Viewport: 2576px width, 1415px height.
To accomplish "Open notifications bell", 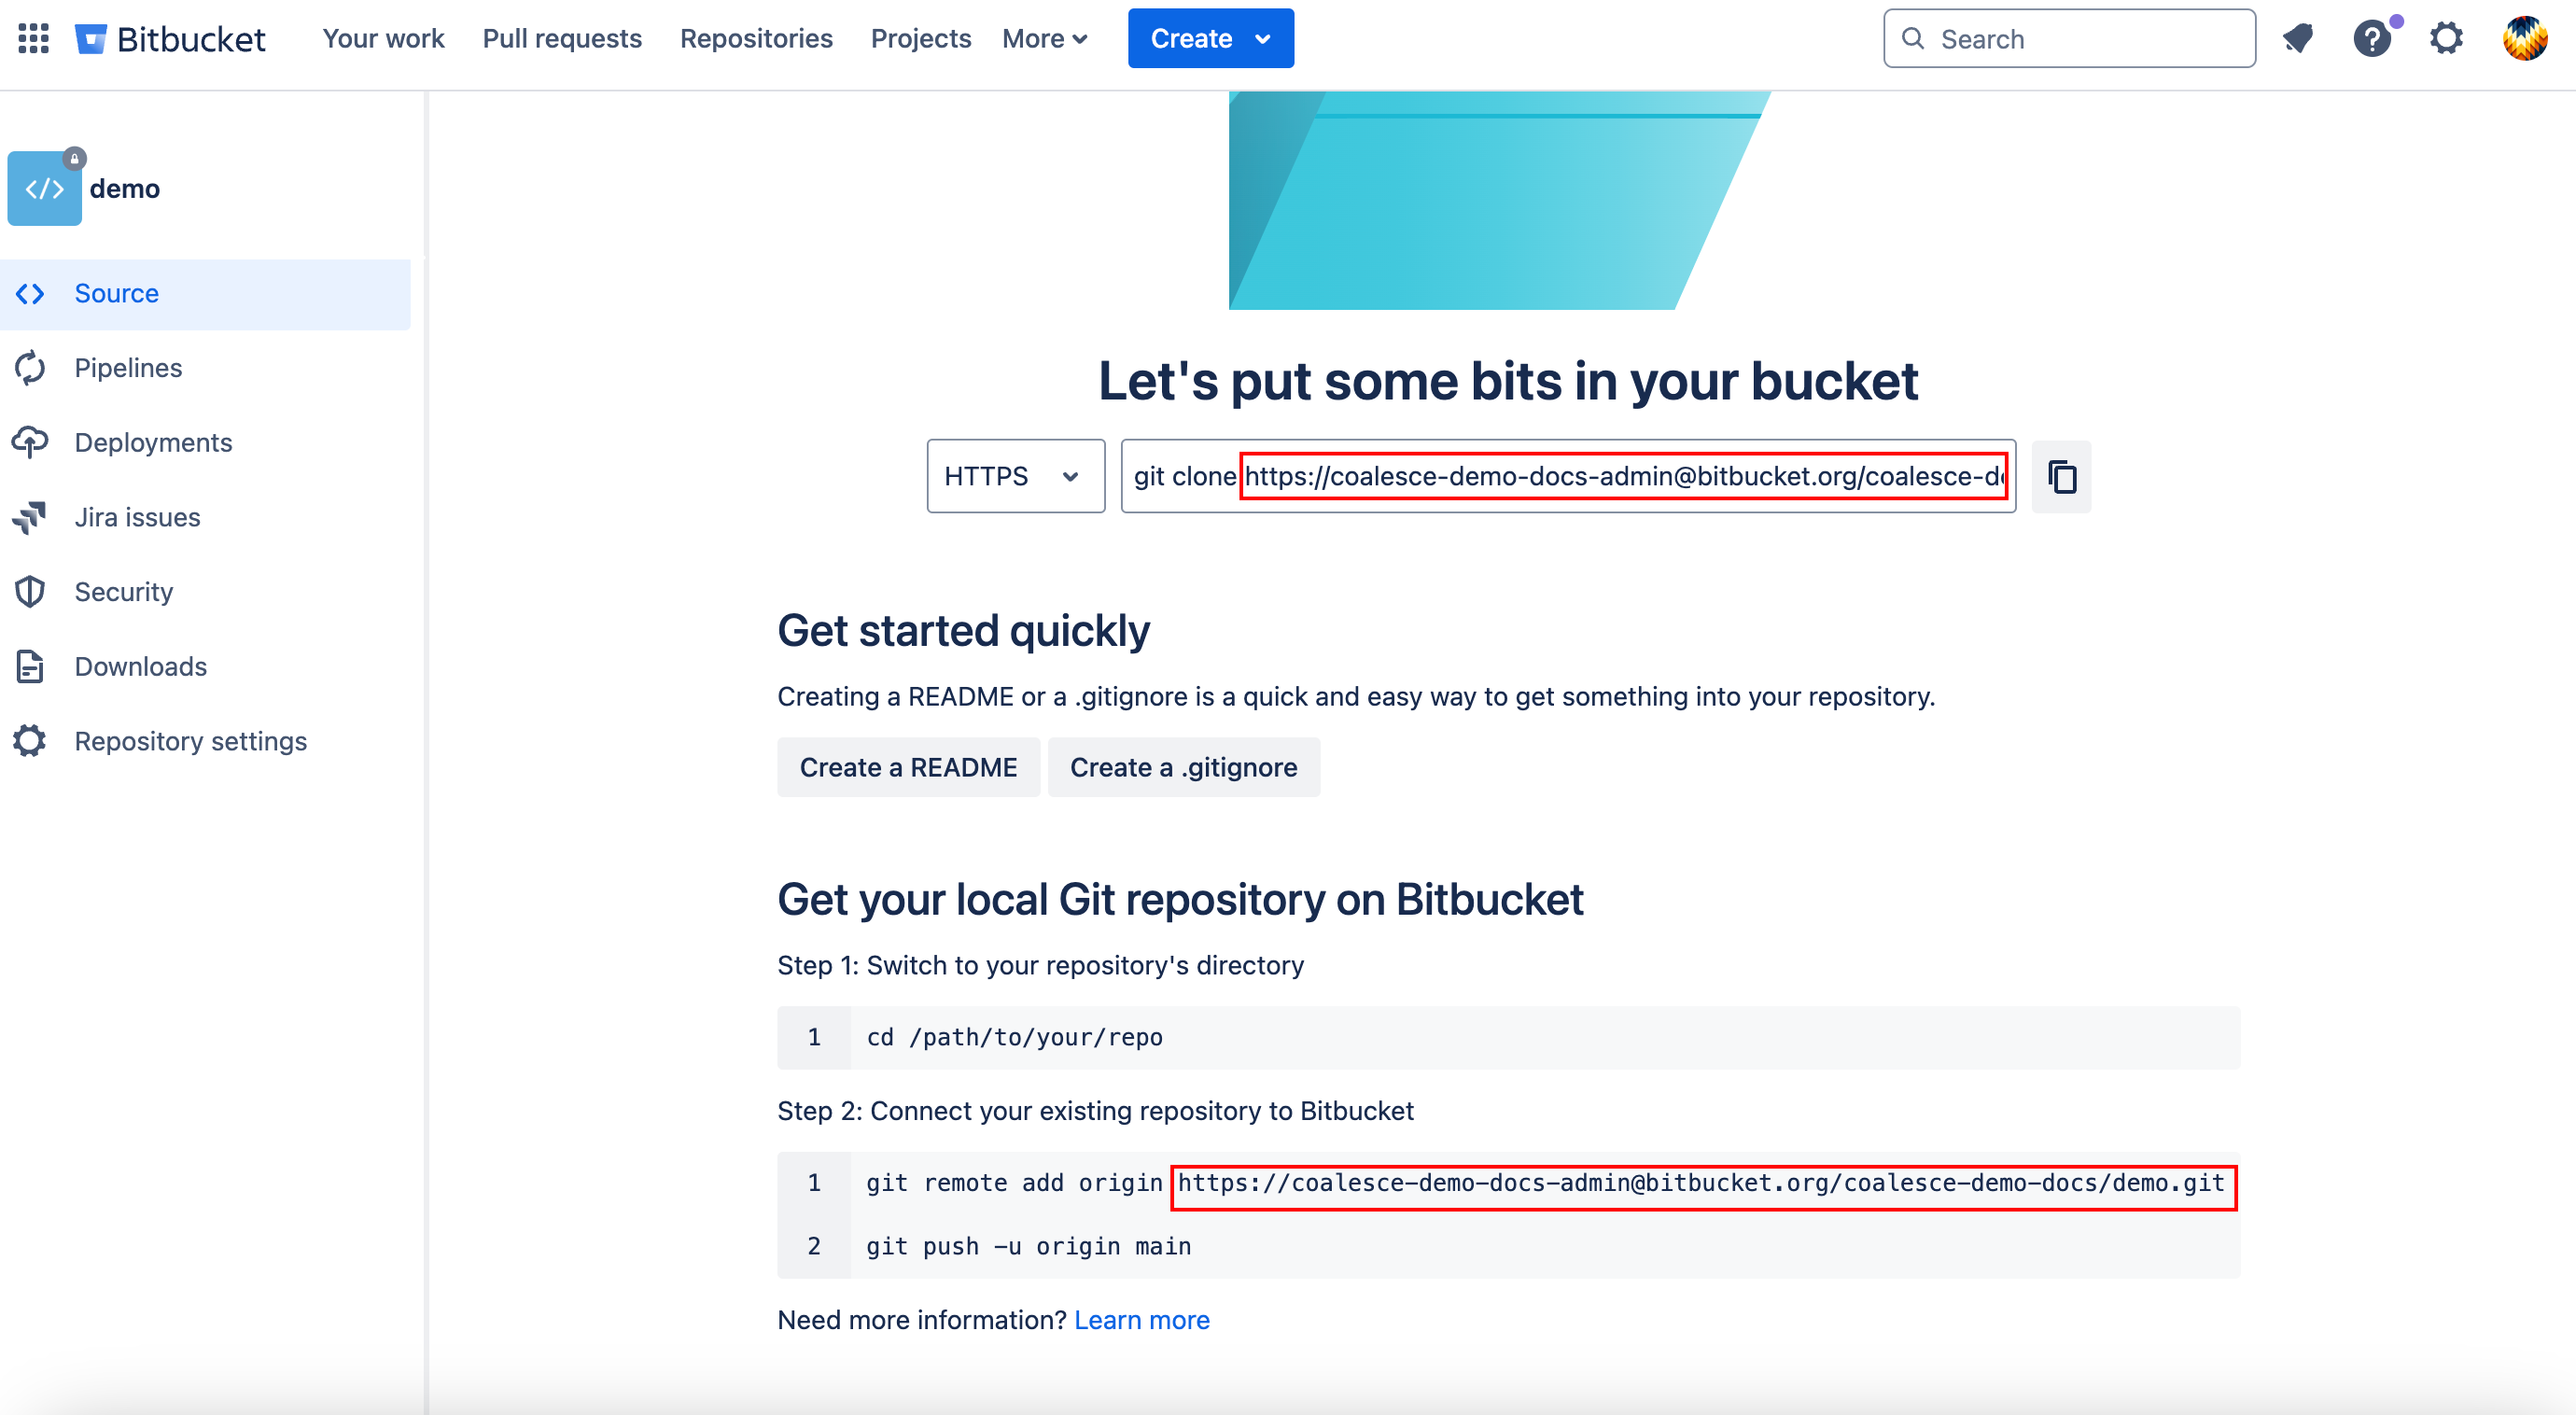I will (x=2297, y=38).
